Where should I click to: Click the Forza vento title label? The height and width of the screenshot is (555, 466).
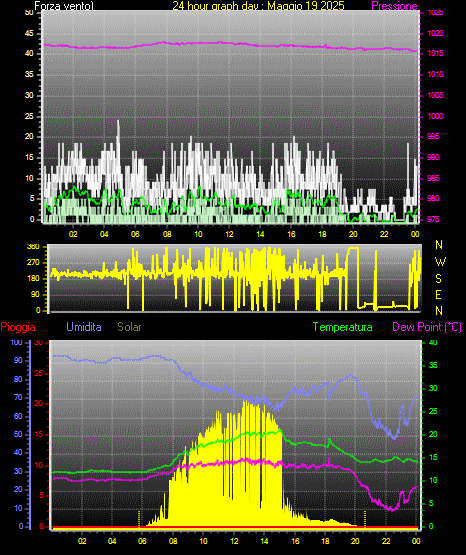tap(64, 6)
